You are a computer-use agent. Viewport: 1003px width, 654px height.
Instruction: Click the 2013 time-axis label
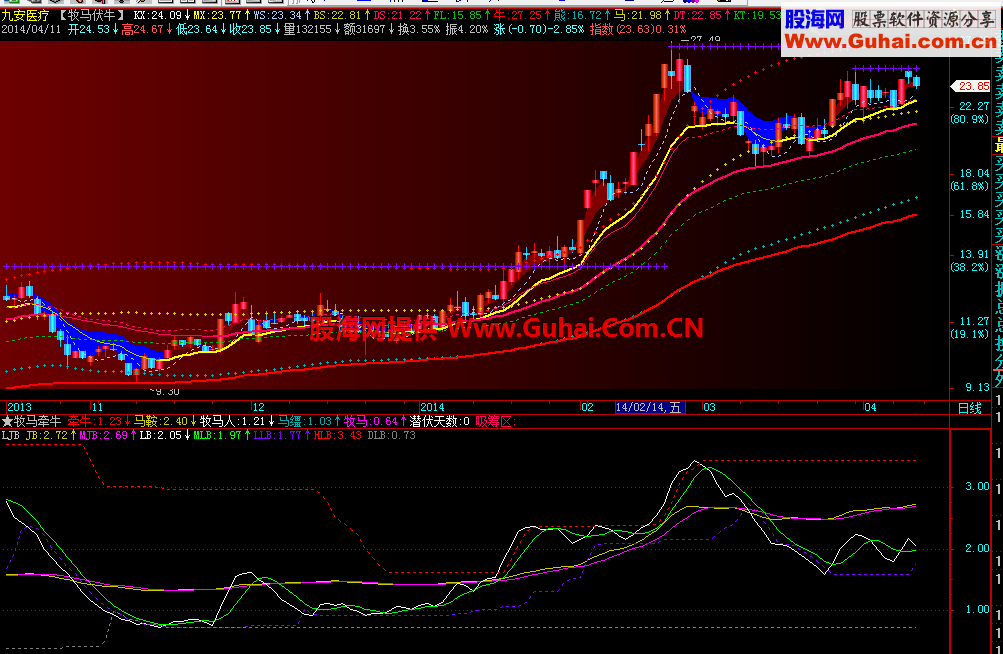coord(19,408)
